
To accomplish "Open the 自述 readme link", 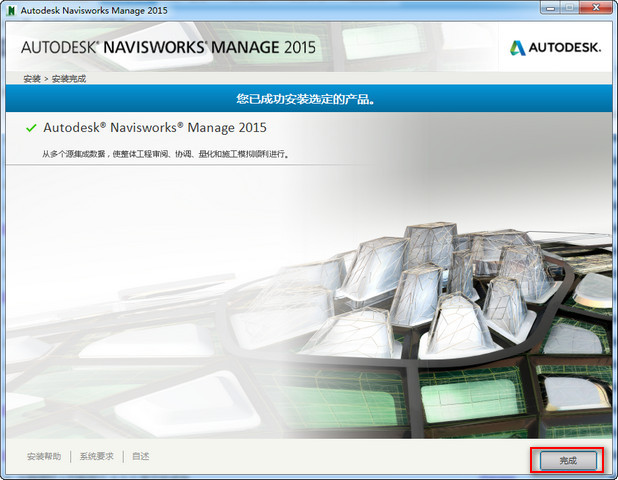I will tap(140, 456).
